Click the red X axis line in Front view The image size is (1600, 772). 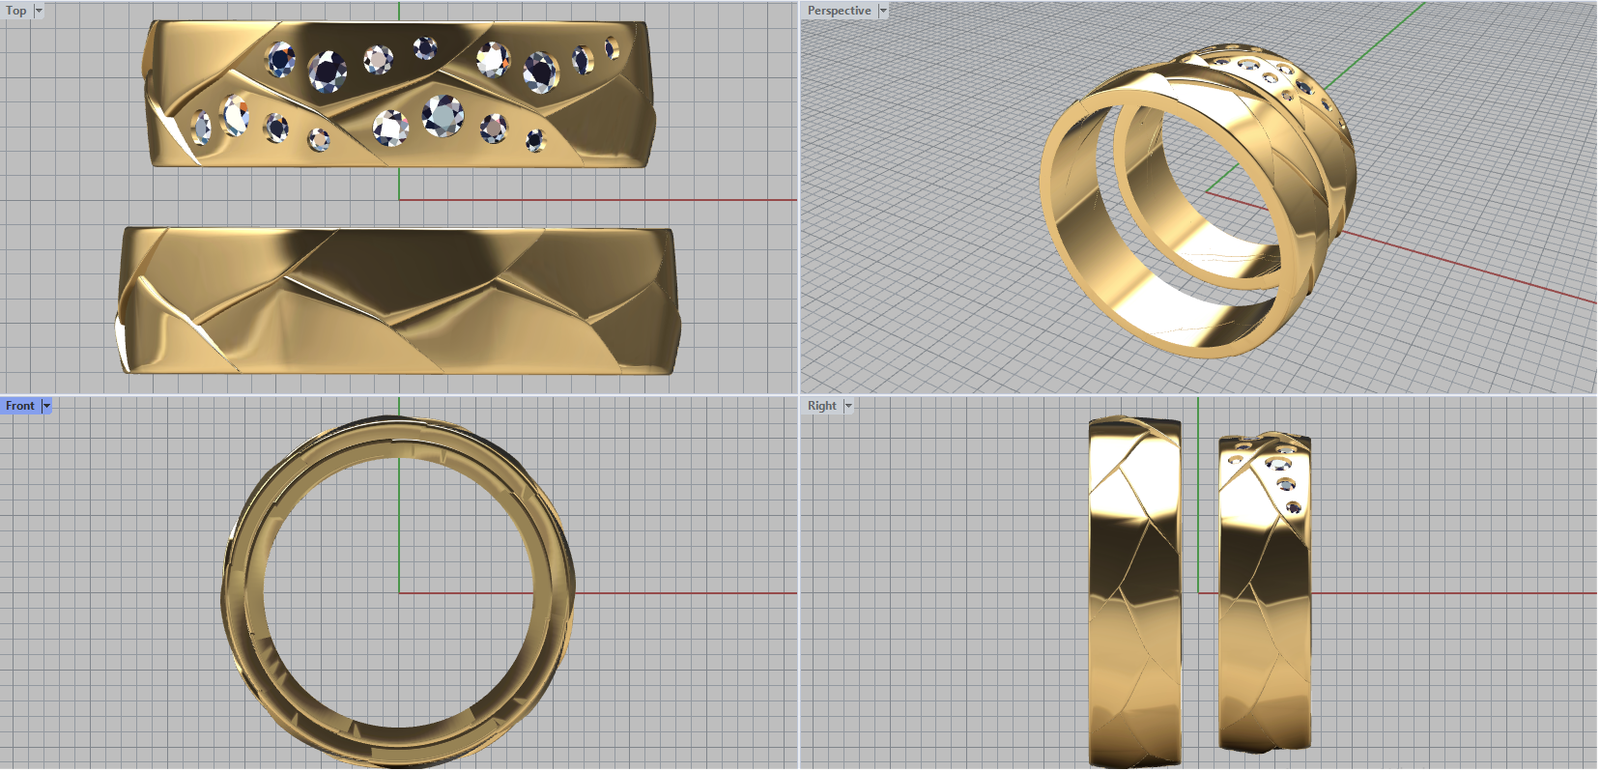(680, 593)
